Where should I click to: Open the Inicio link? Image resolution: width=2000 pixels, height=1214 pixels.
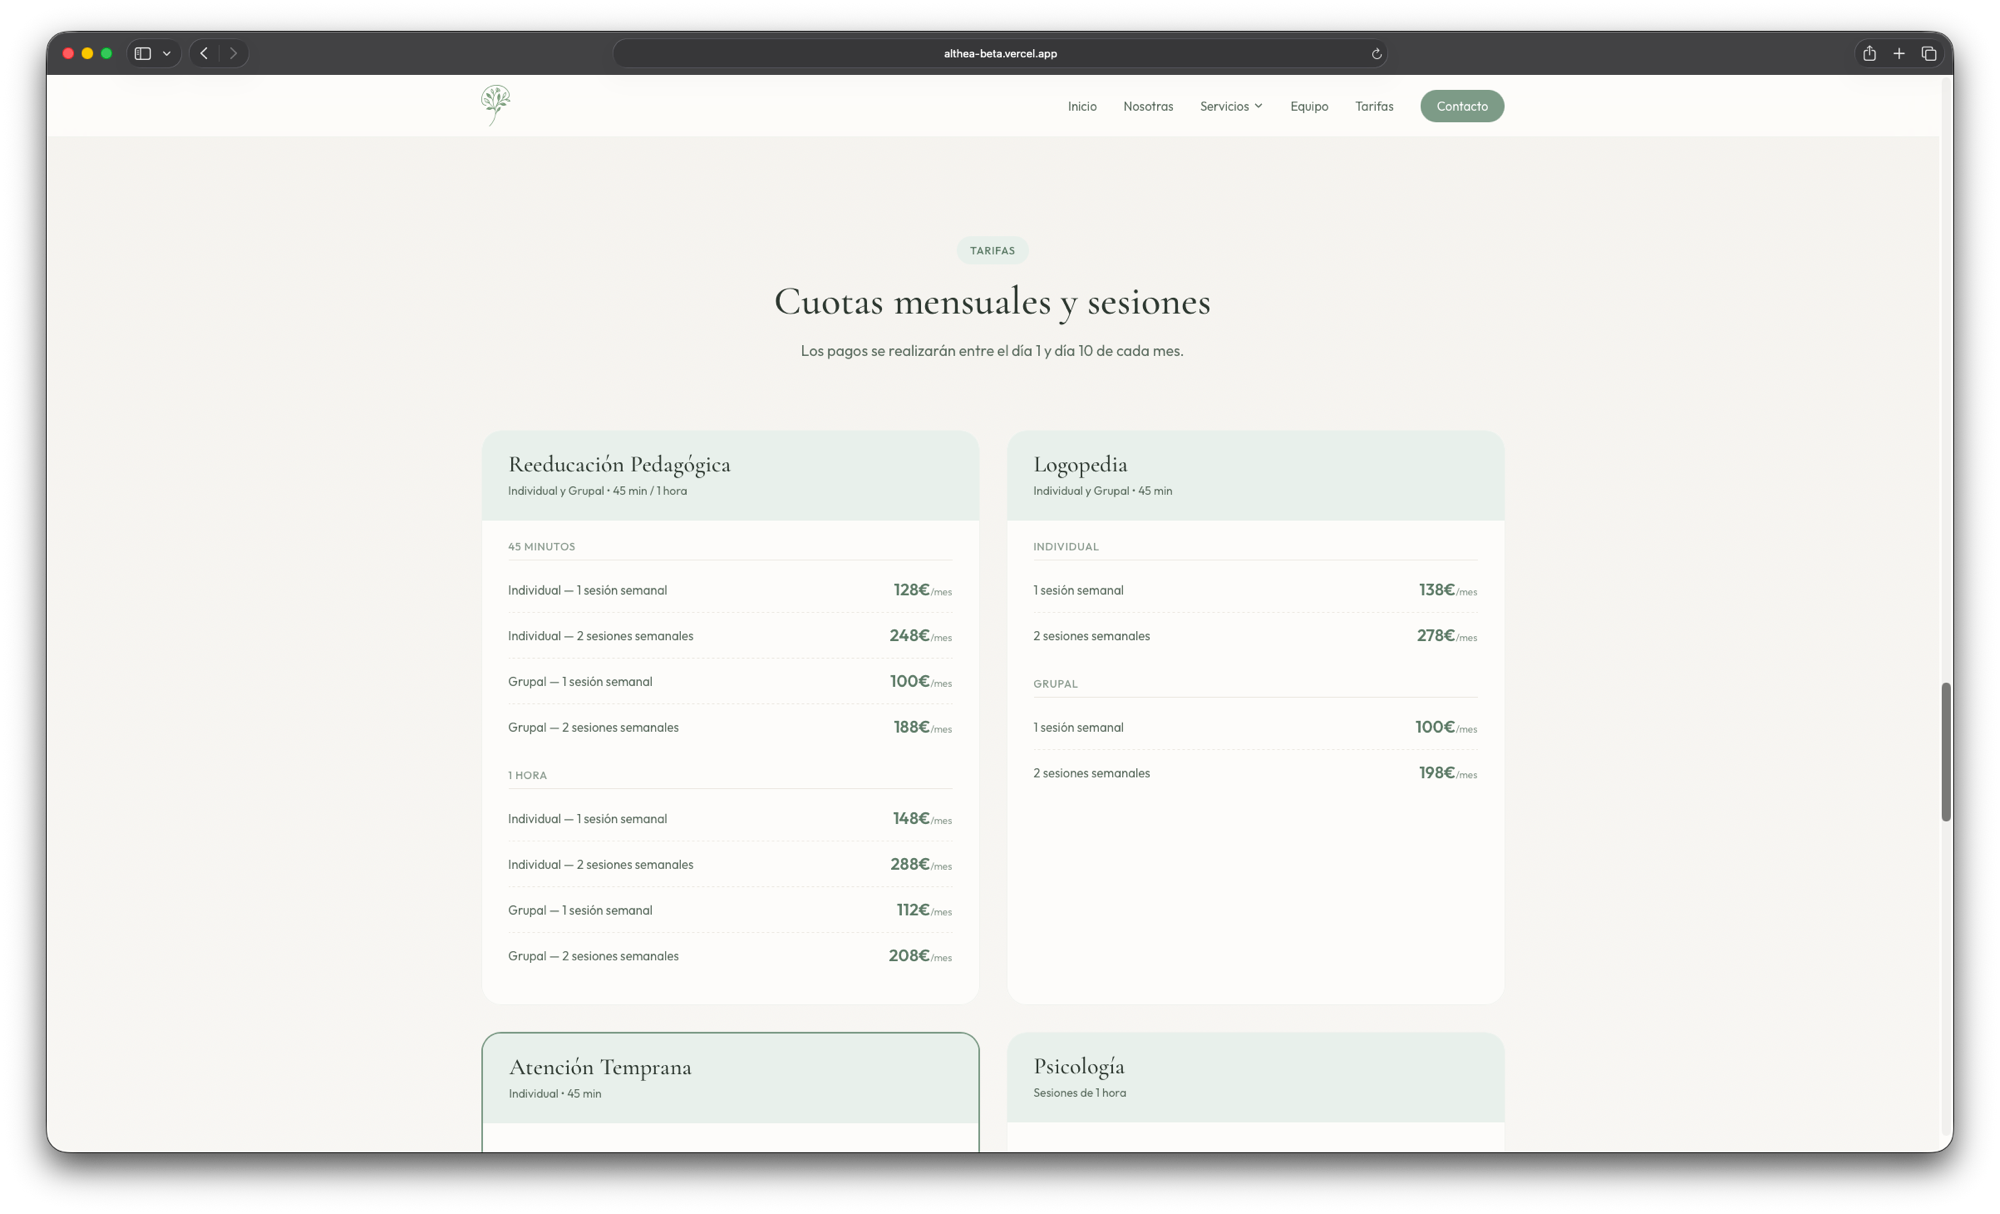pos(1082,106)
